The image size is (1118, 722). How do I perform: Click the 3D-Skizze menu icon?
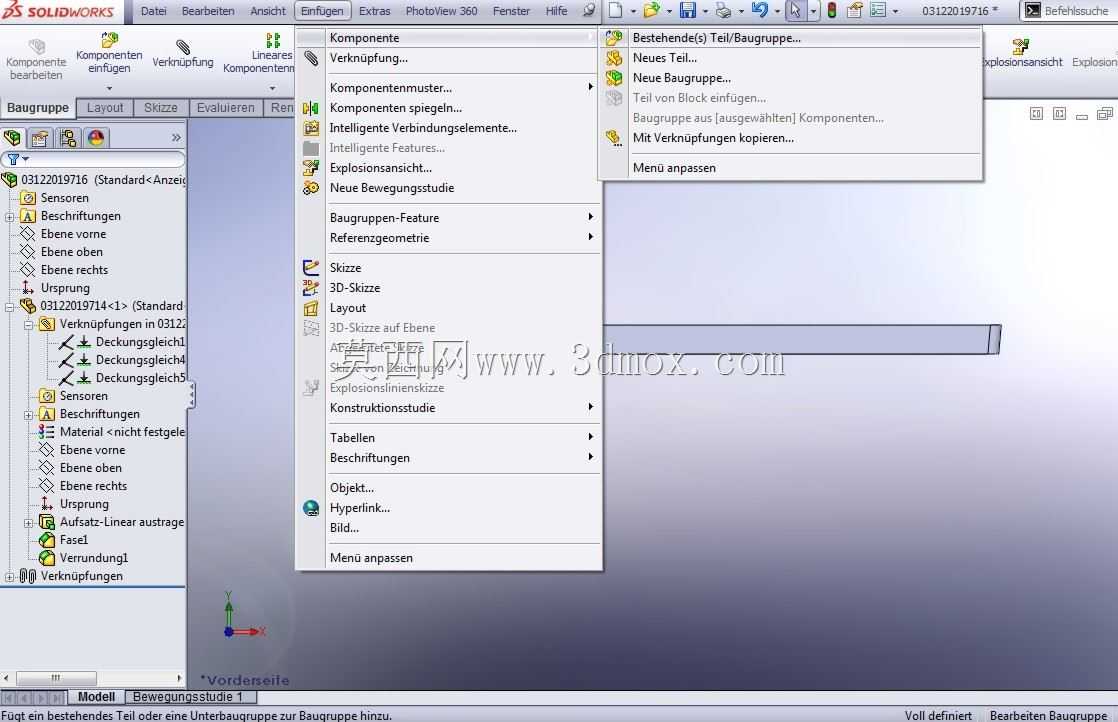pyautogui.click(x=311, y=287)
